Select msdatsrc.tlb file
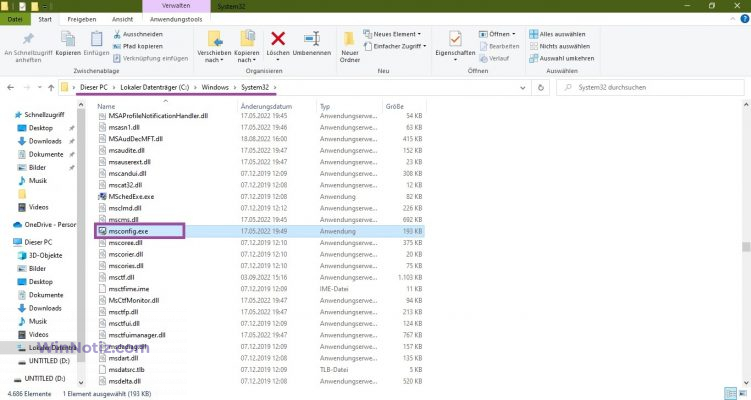 [121, 370]
